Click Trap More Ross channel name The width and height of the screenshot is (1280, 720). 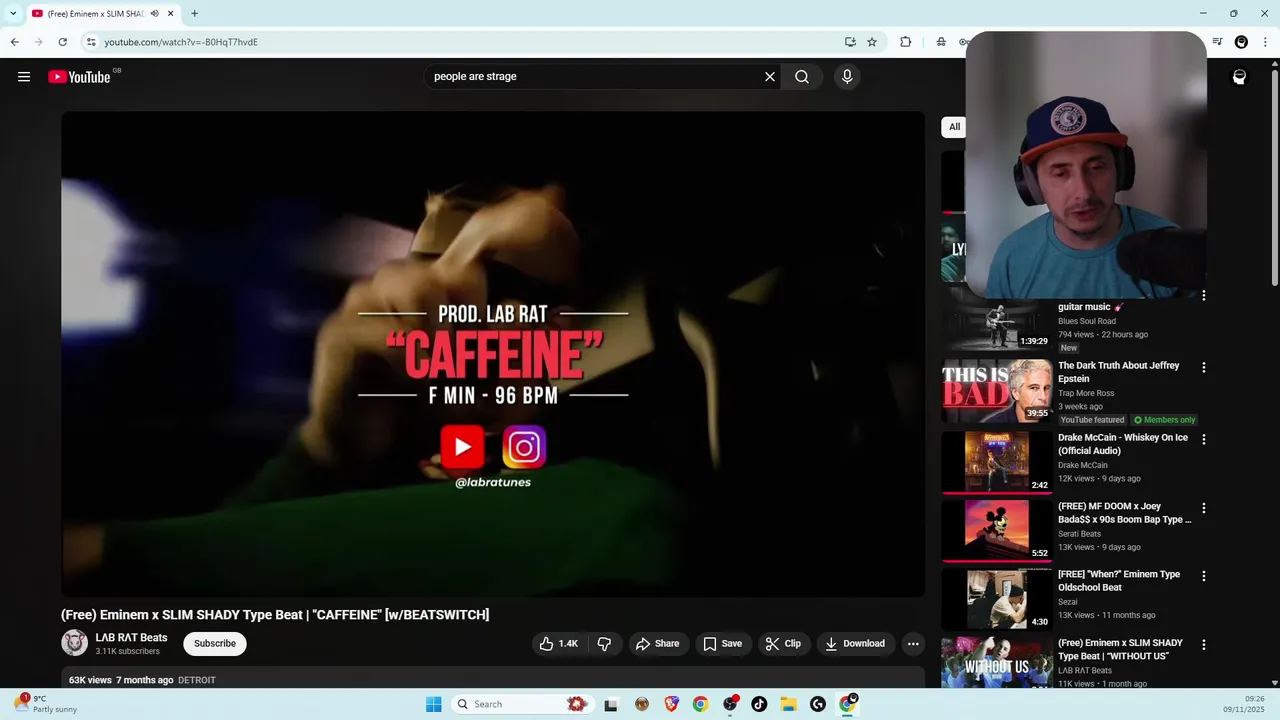point(1085,393)
